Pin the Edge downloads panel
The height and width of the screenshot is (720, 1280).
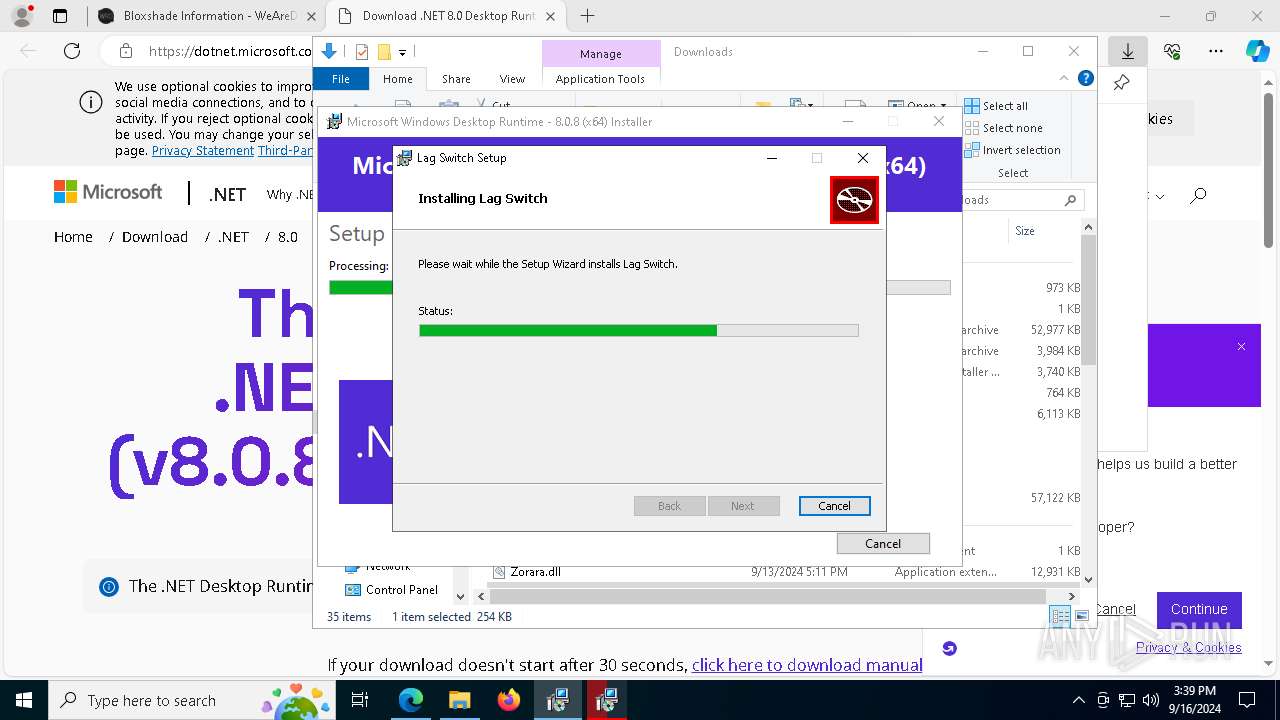[x=1122, y=83]
